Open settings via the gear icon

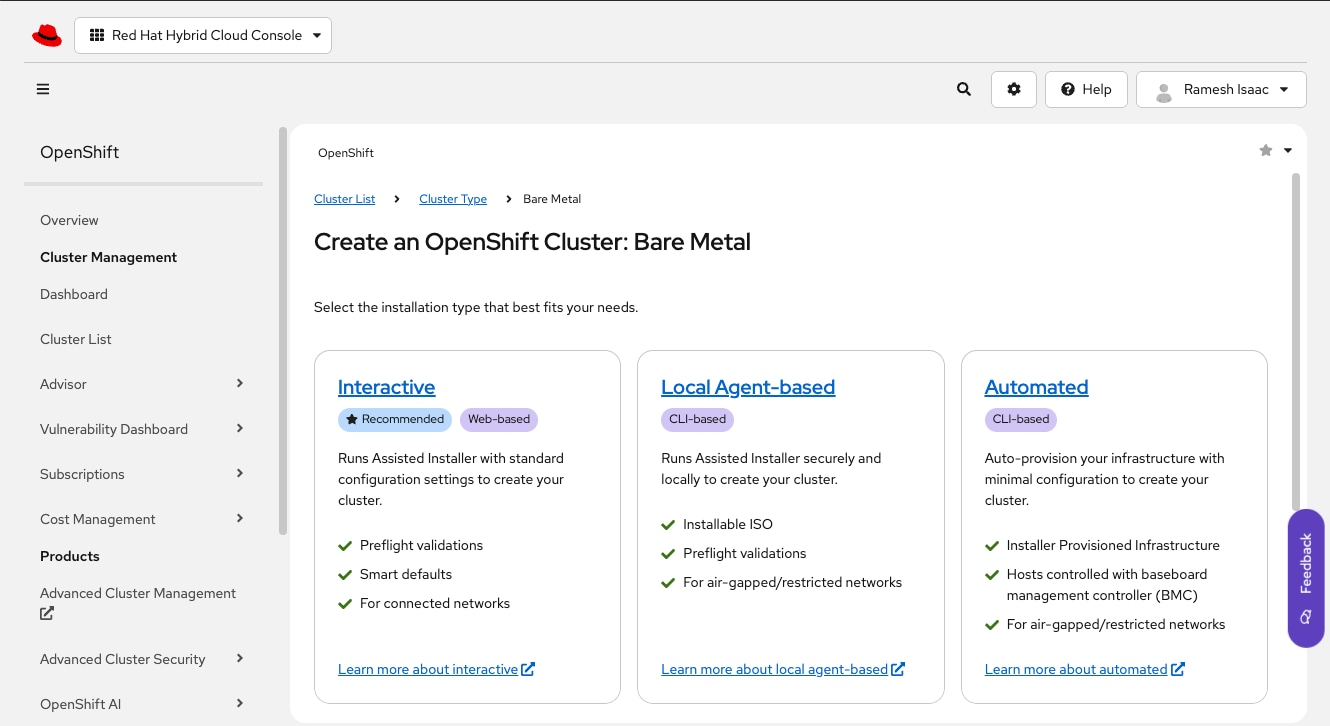[1014, 89]
